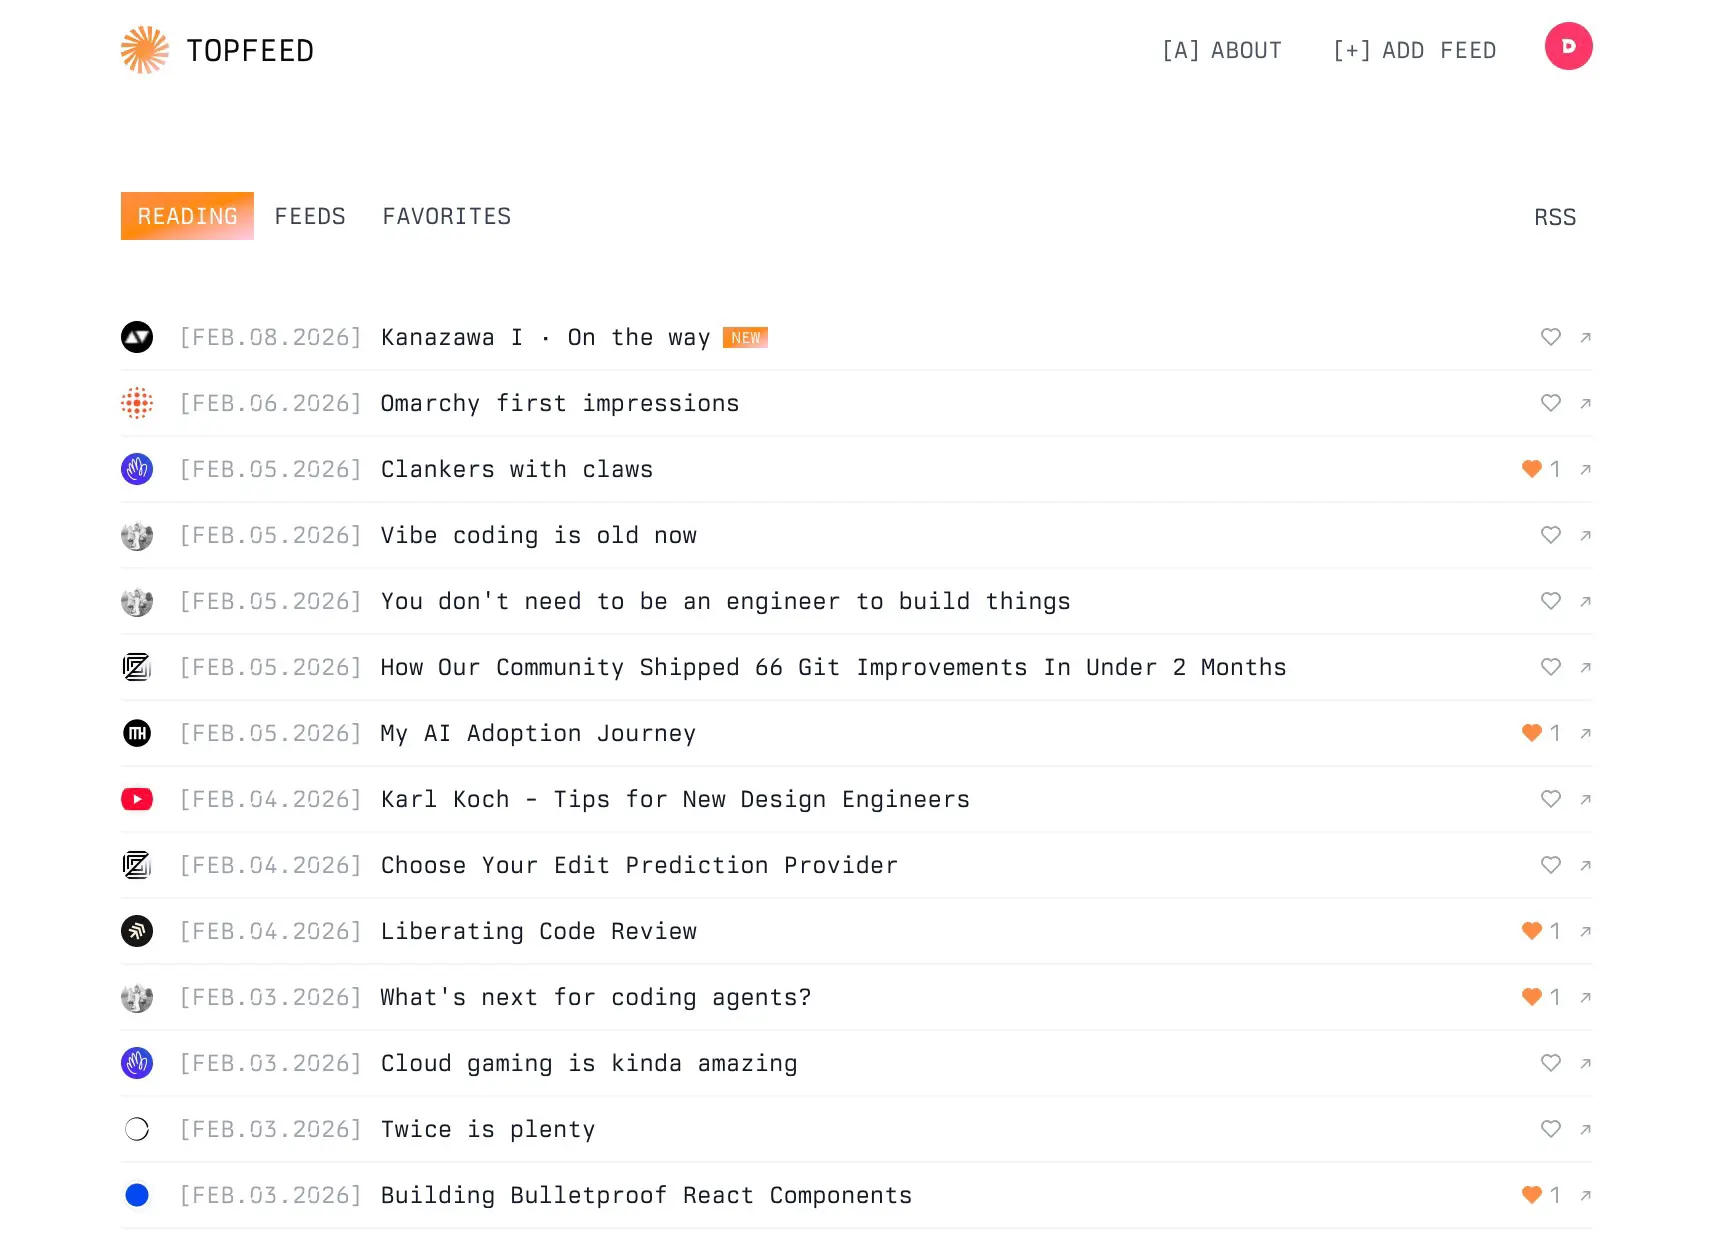This screenshot has height=1236, width=1732.
Task: Open the pink user avatar
Action: point(1568,46)
